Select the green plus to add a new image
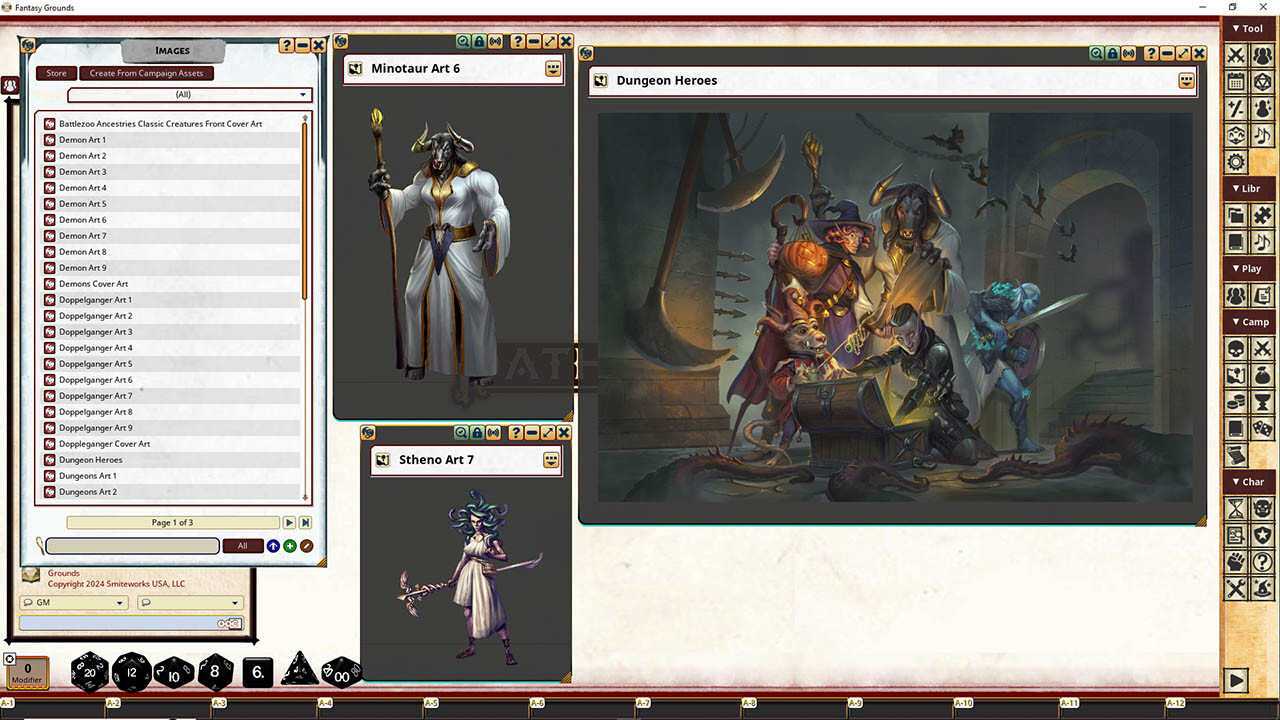Viewport: 1280px width, 720px height. (x=289, y=546)
